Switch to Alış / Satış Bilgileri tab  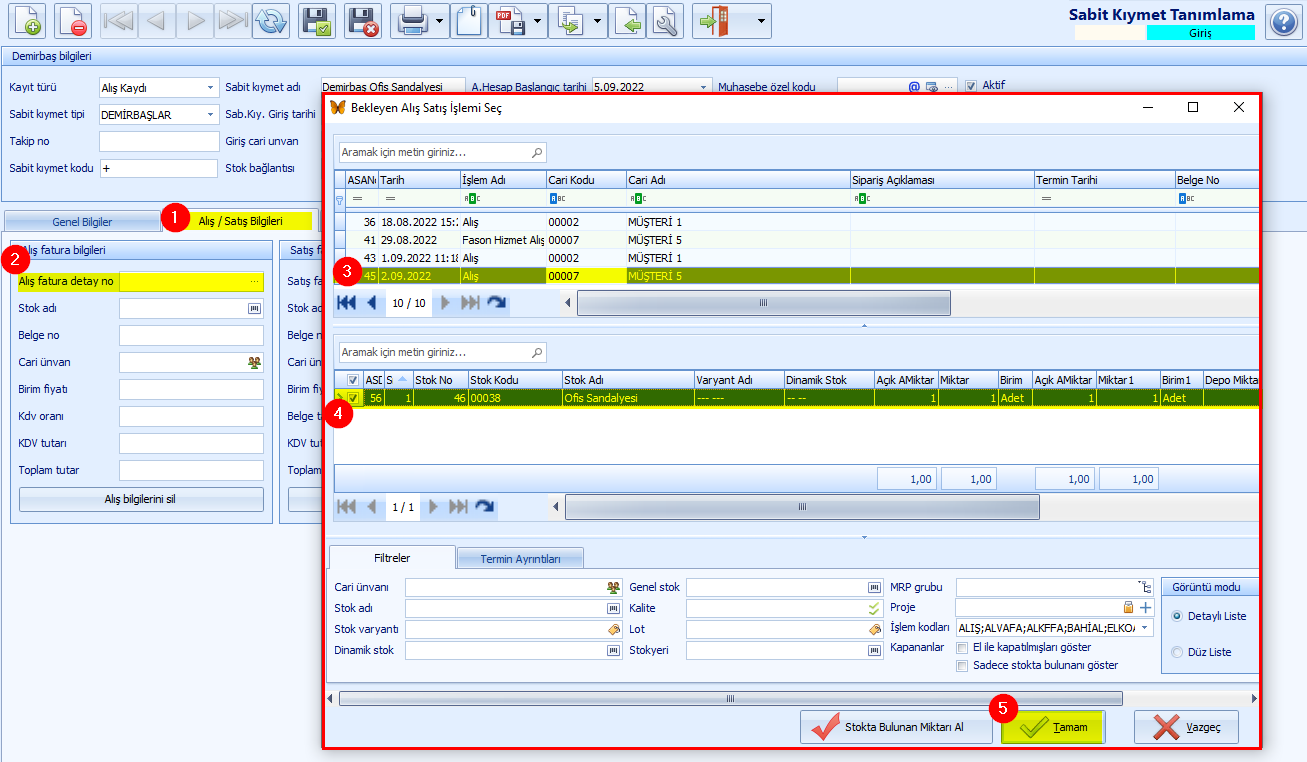(240, 221)
